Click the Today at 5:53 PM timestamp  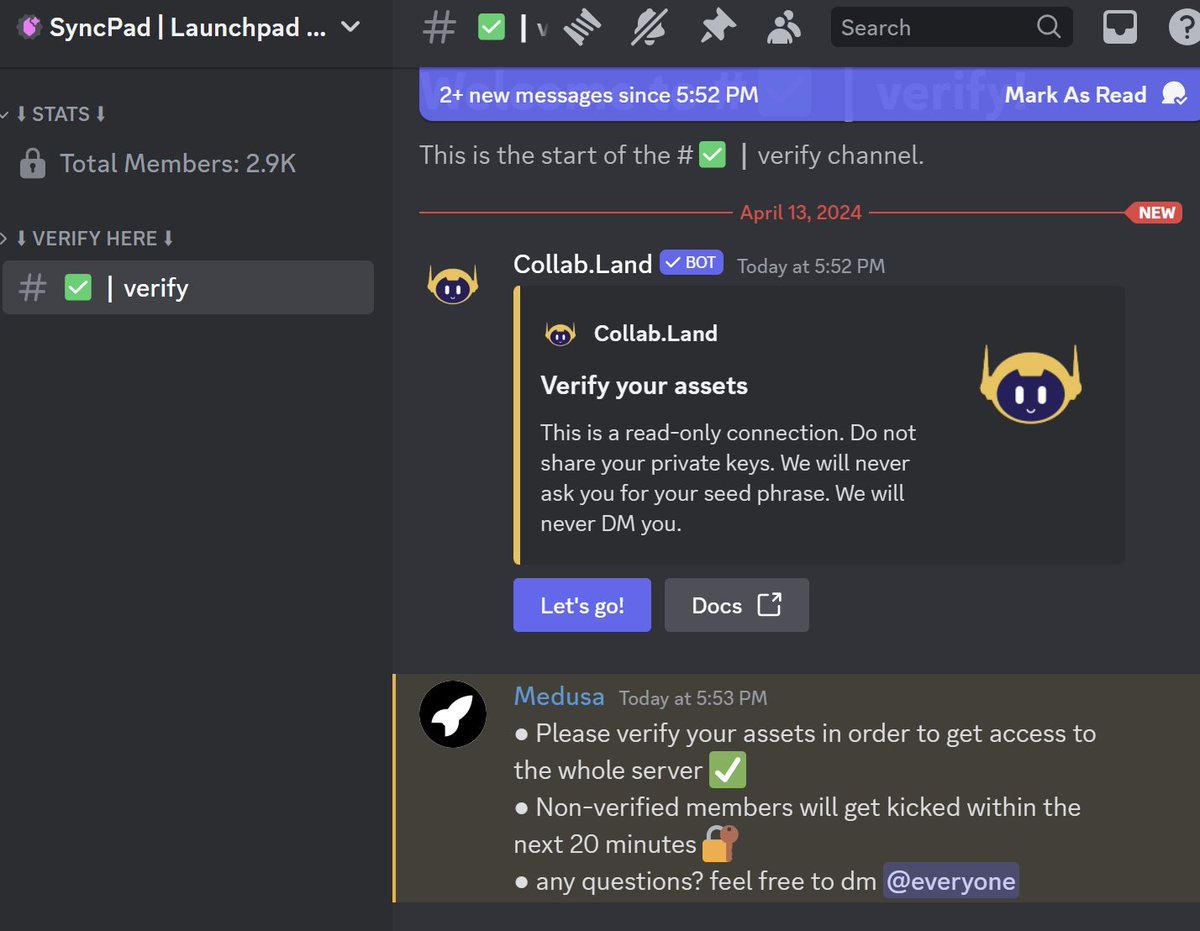693,698
